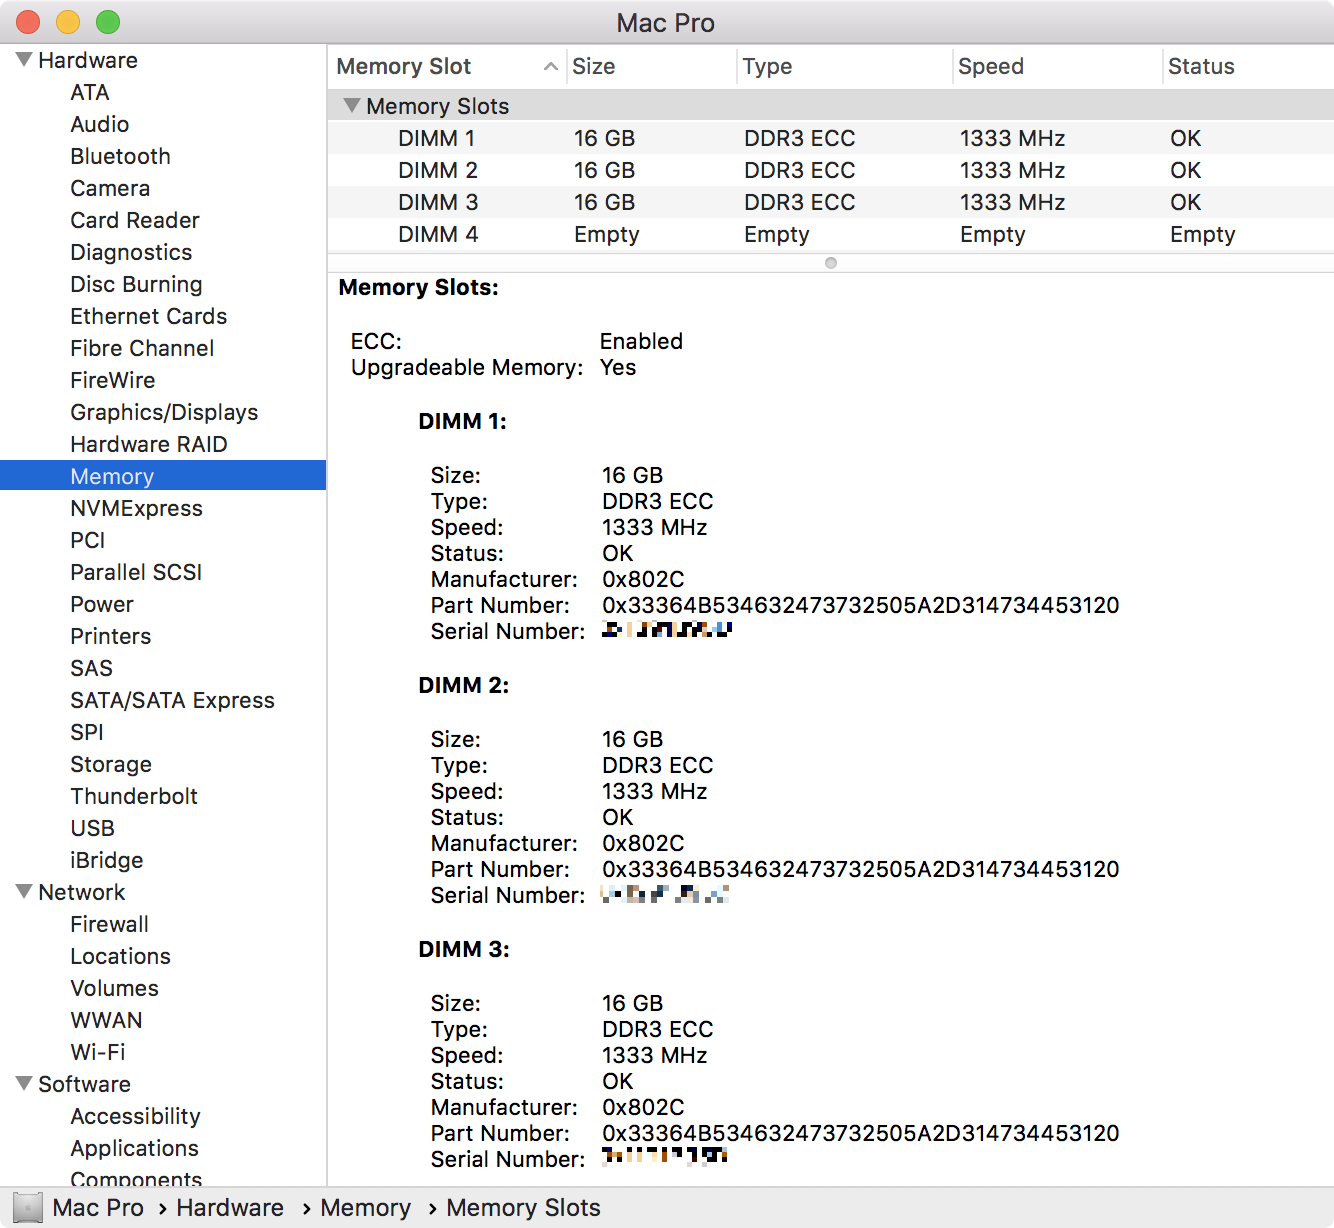Open NVMExpress info

136,508
